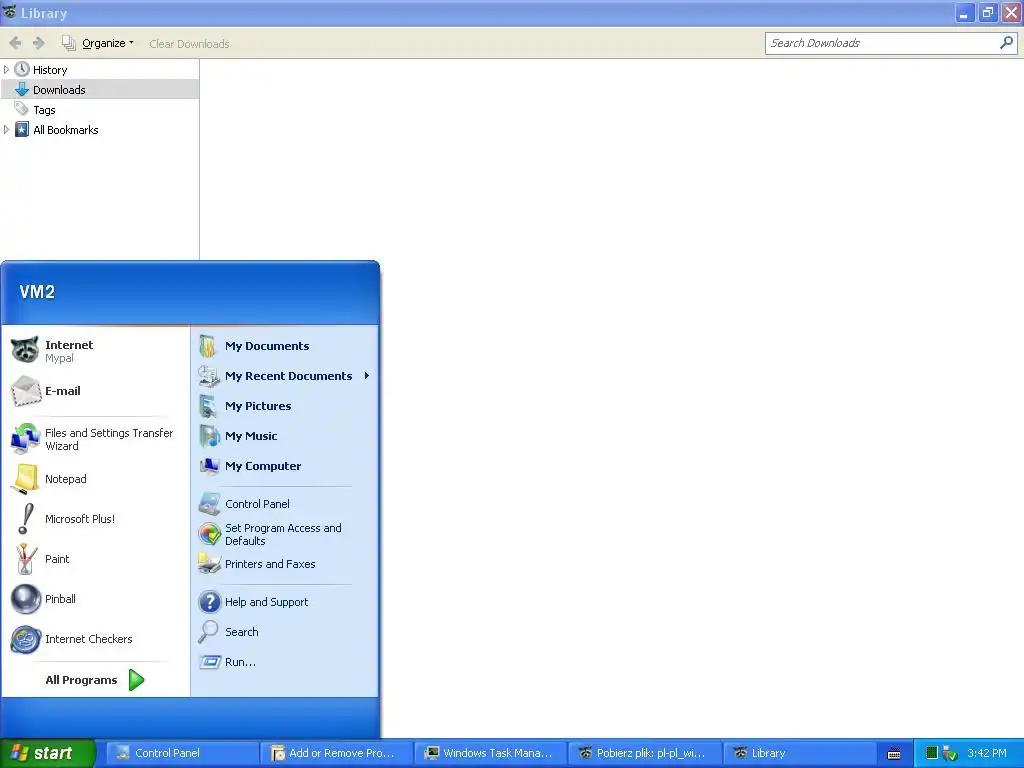Open the Search magnifier icon in Start menu
Screen dimensions: 1024x768
[209, 632]
